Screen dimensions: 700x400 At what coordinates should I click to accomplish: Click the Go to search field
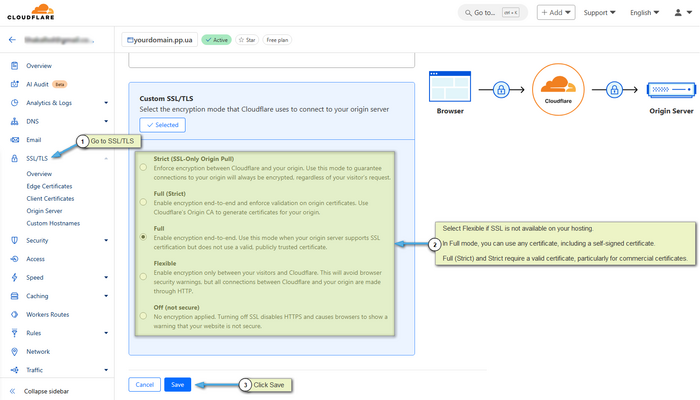[493, 12]
